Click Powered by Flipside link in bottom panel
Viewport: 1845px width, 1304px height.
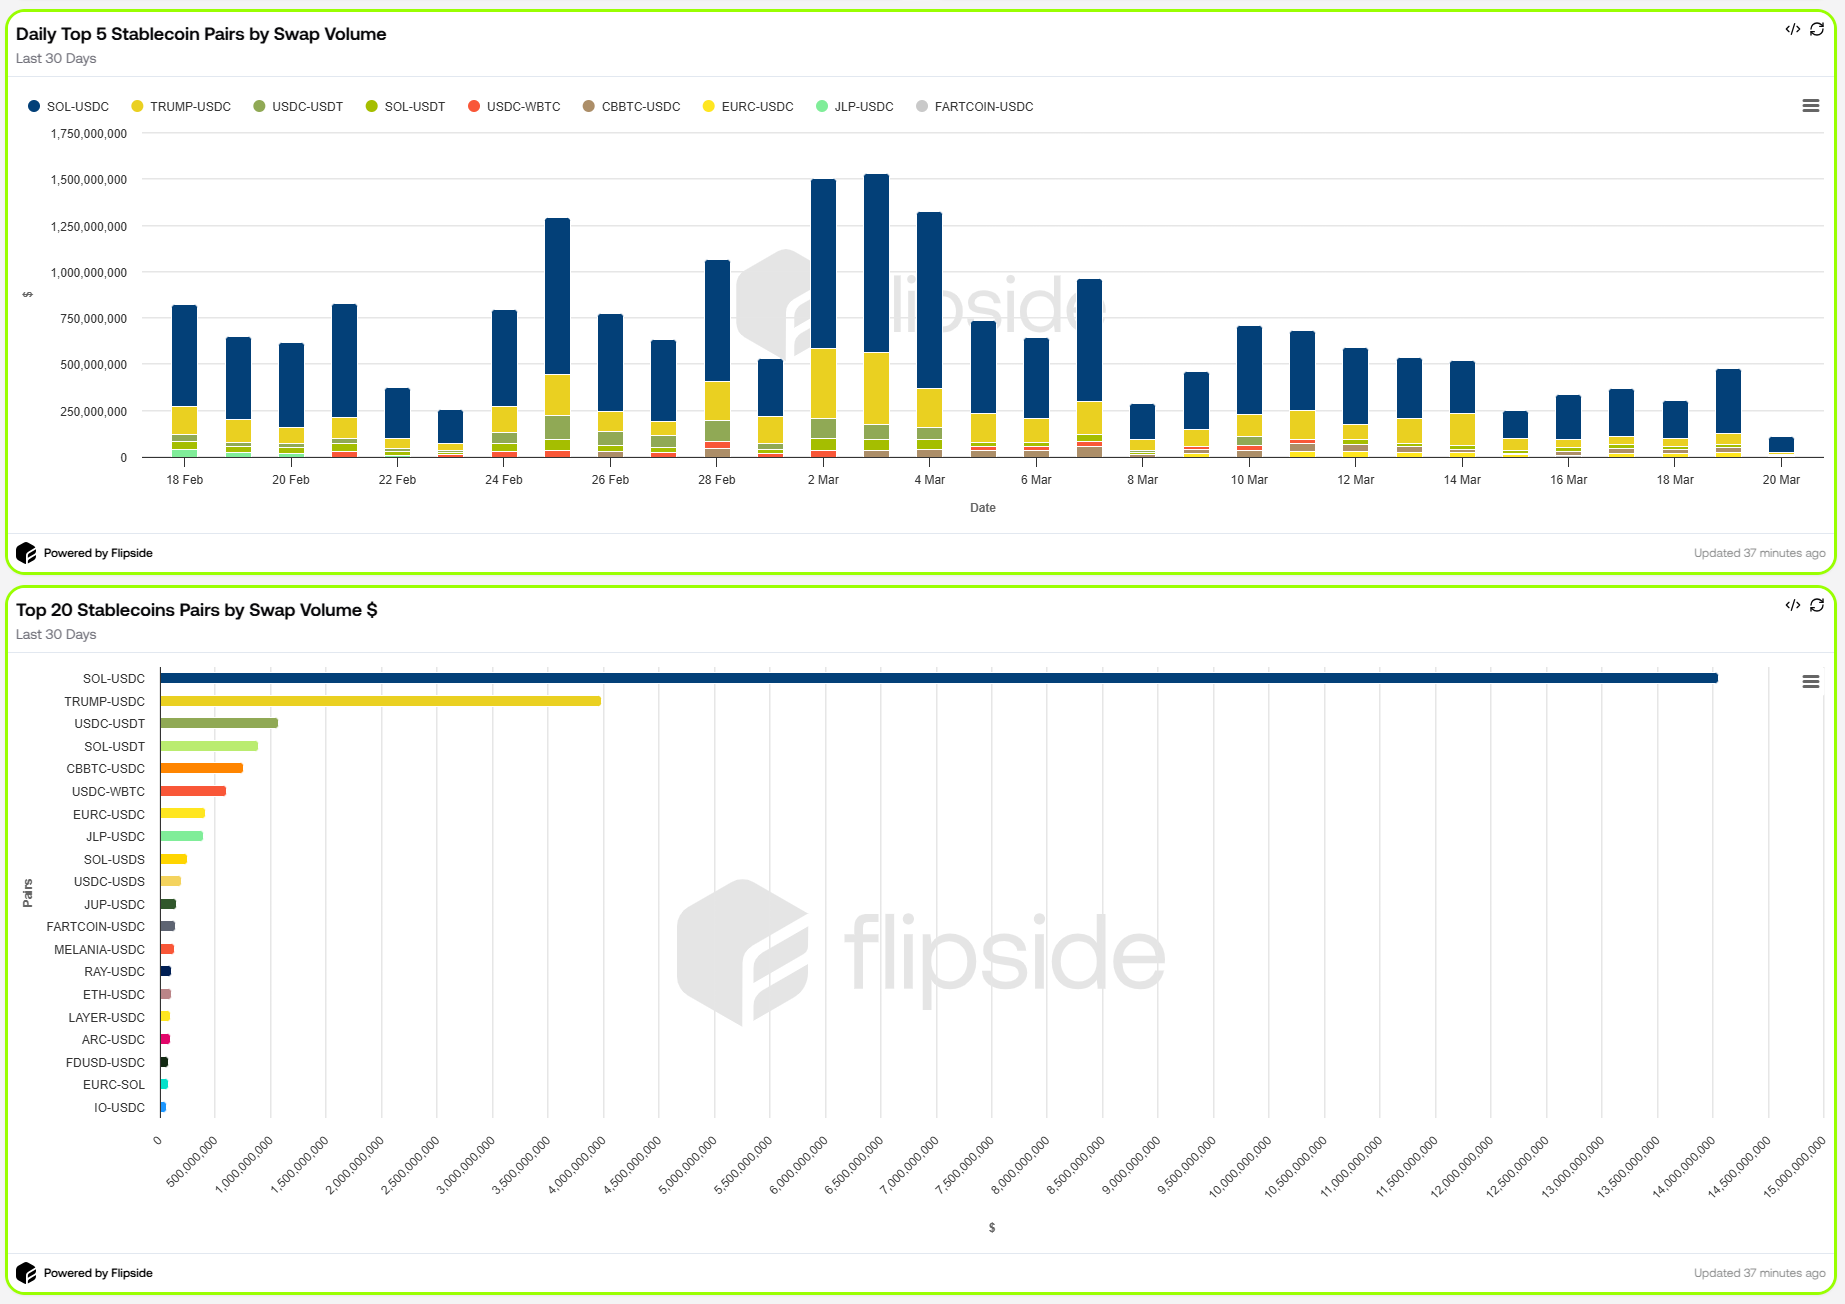click(98, 1273)
